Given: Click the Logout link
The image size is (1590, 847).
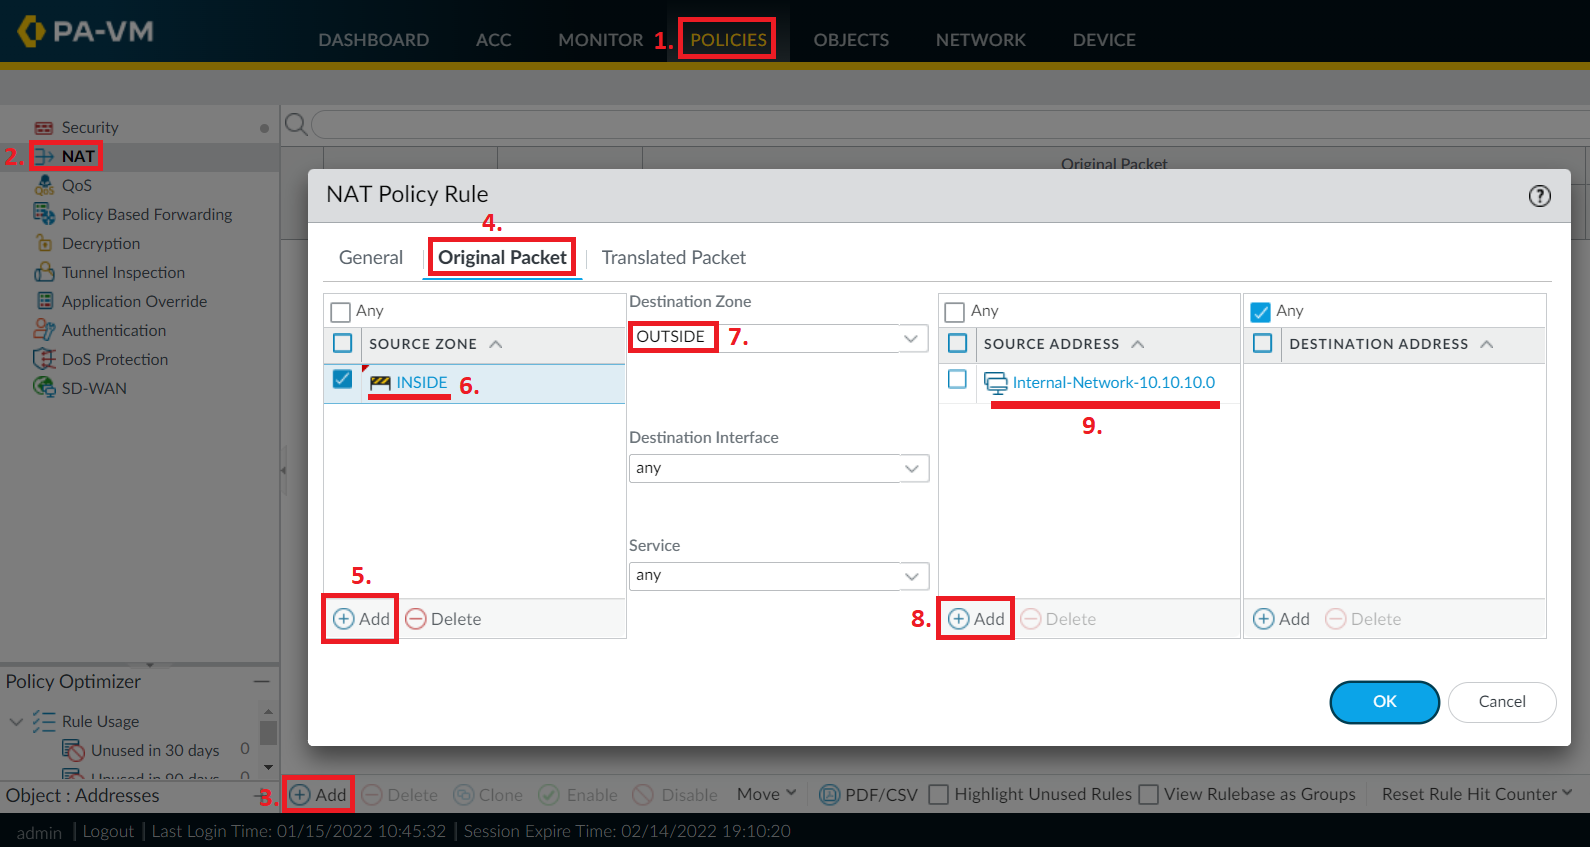Looking at the screenshot, I should (108, 831).
